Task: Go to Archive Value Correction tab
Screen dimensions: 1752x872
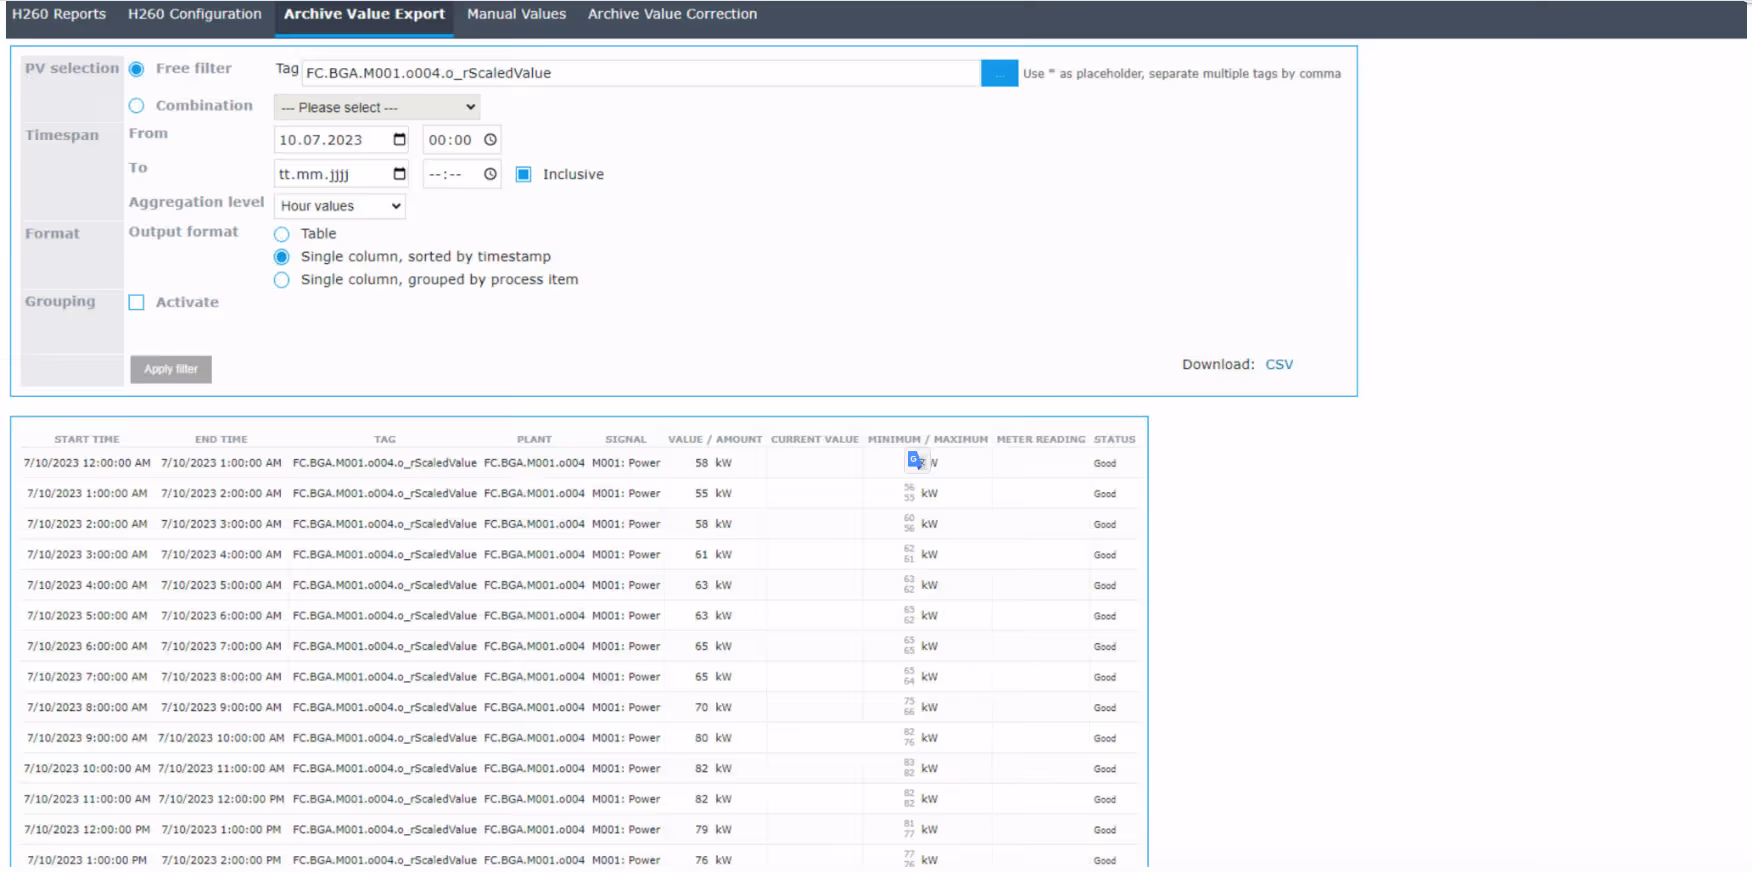Action: click(672, 14)
